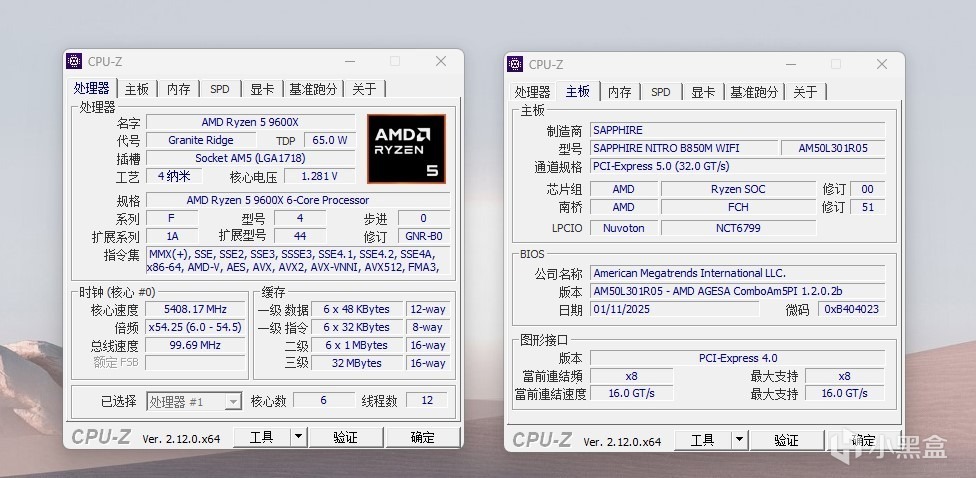Open 基准跑分 tab in right window
The height and width of the screenshot is (478, 976).
[x=754, y=92]
